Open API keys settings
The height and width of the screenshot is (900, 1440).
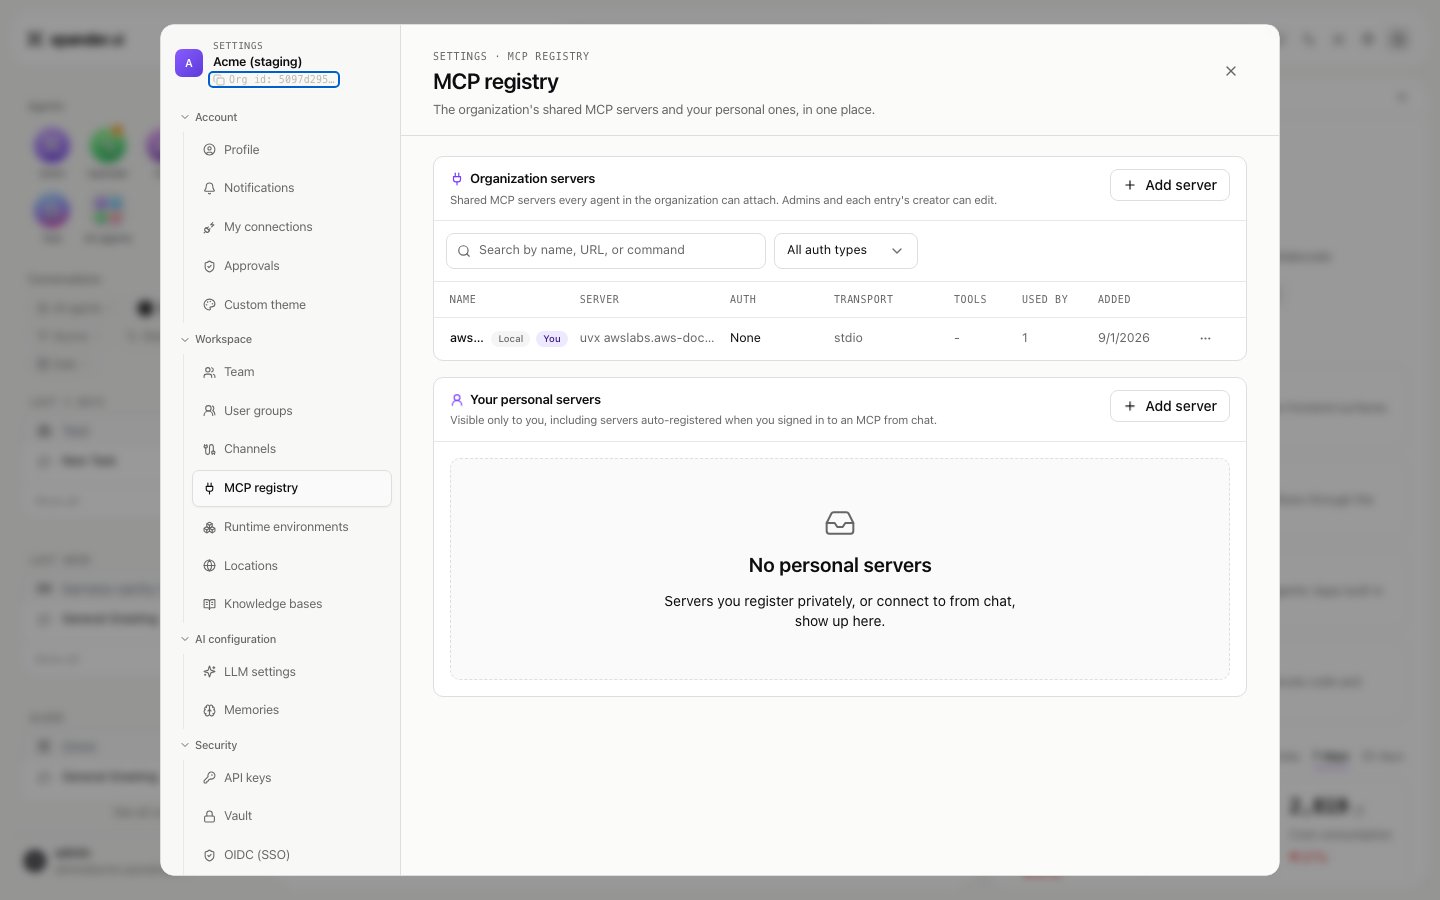coord(291,778)
